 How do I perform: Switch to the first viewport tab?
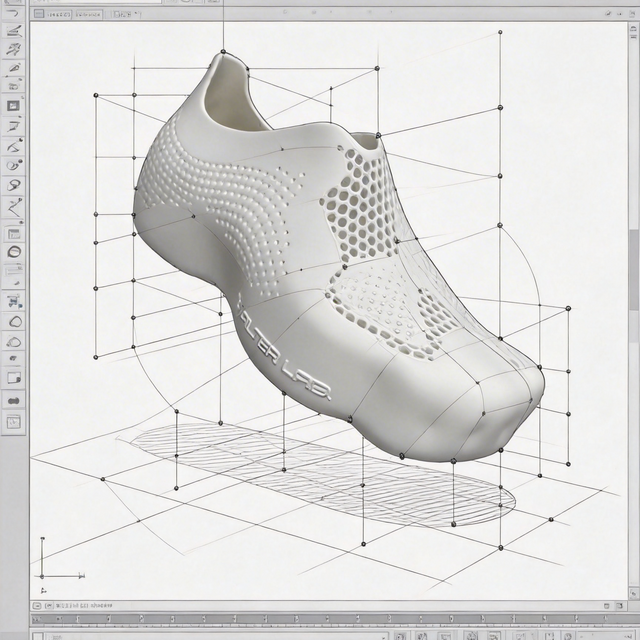(58, 14)
